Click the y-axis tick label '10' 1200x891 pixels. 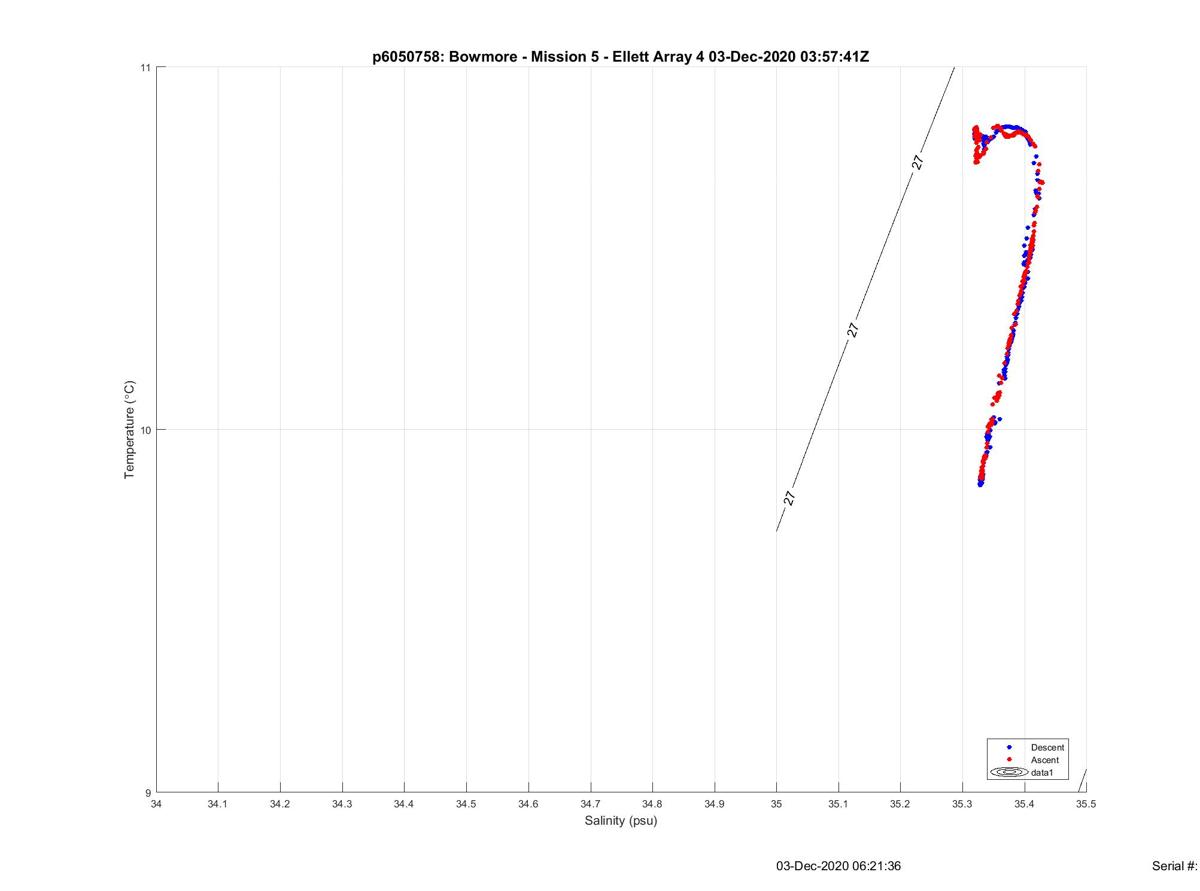tap(145, 430)
